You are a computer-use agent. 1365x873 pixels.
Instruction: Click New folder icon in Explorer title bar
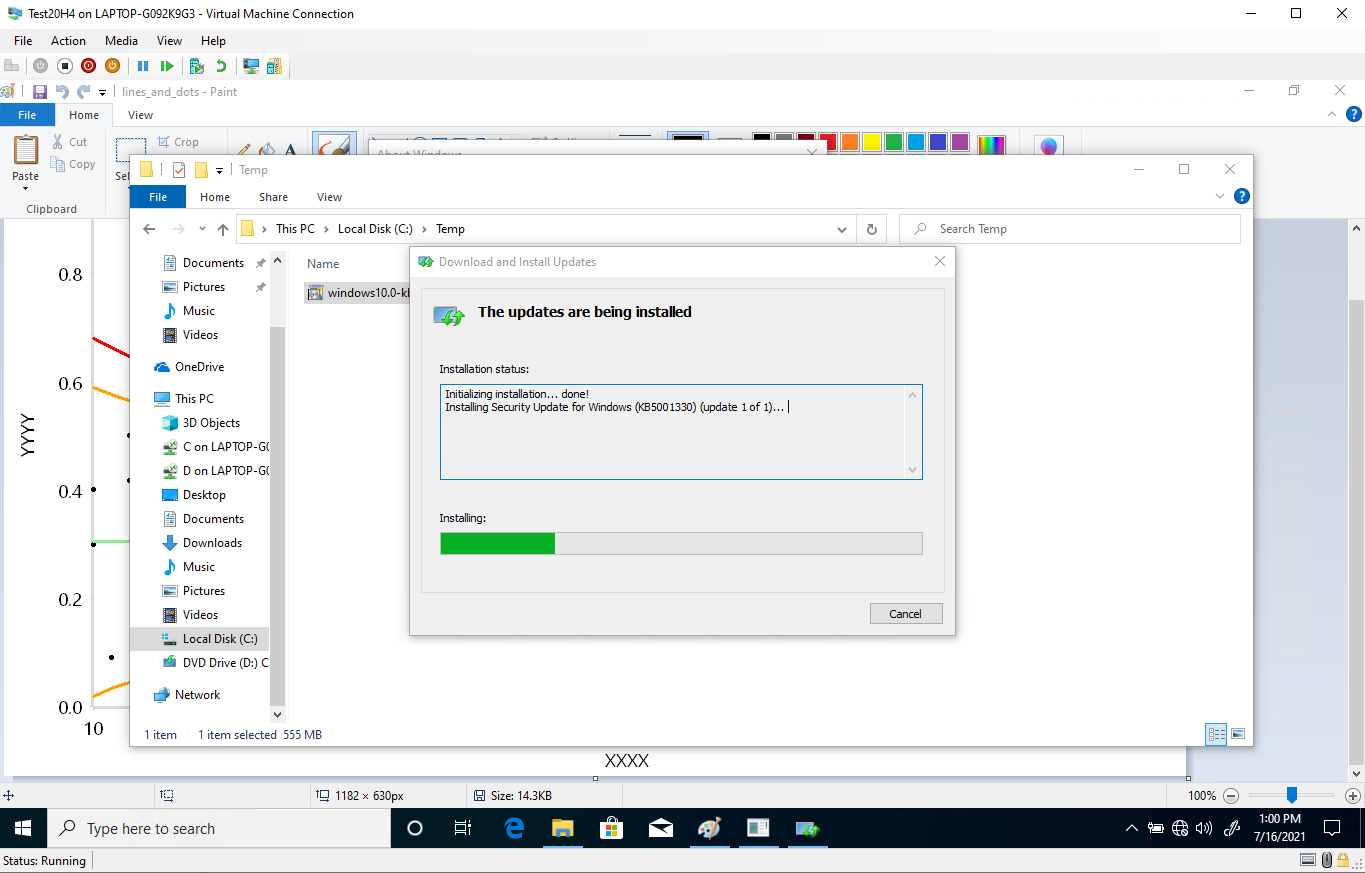click(201, 170)
